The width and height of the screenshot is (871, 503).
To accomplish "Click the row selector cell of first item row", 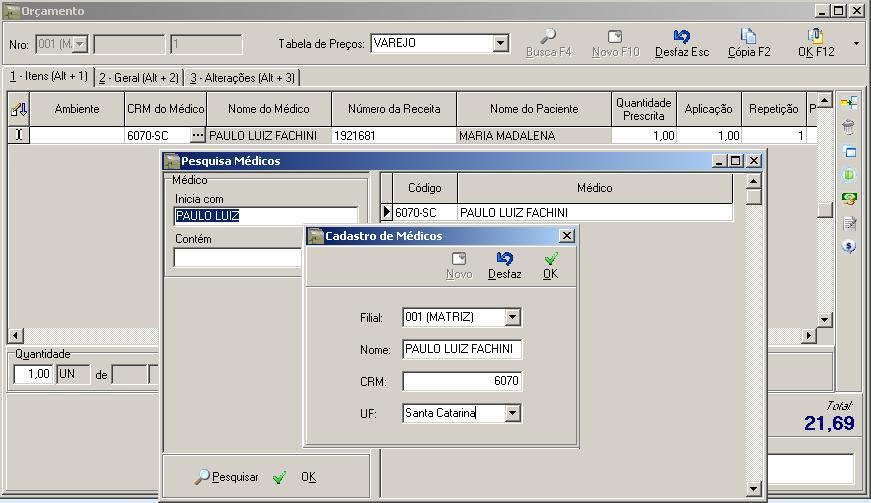I will point(19,135).
